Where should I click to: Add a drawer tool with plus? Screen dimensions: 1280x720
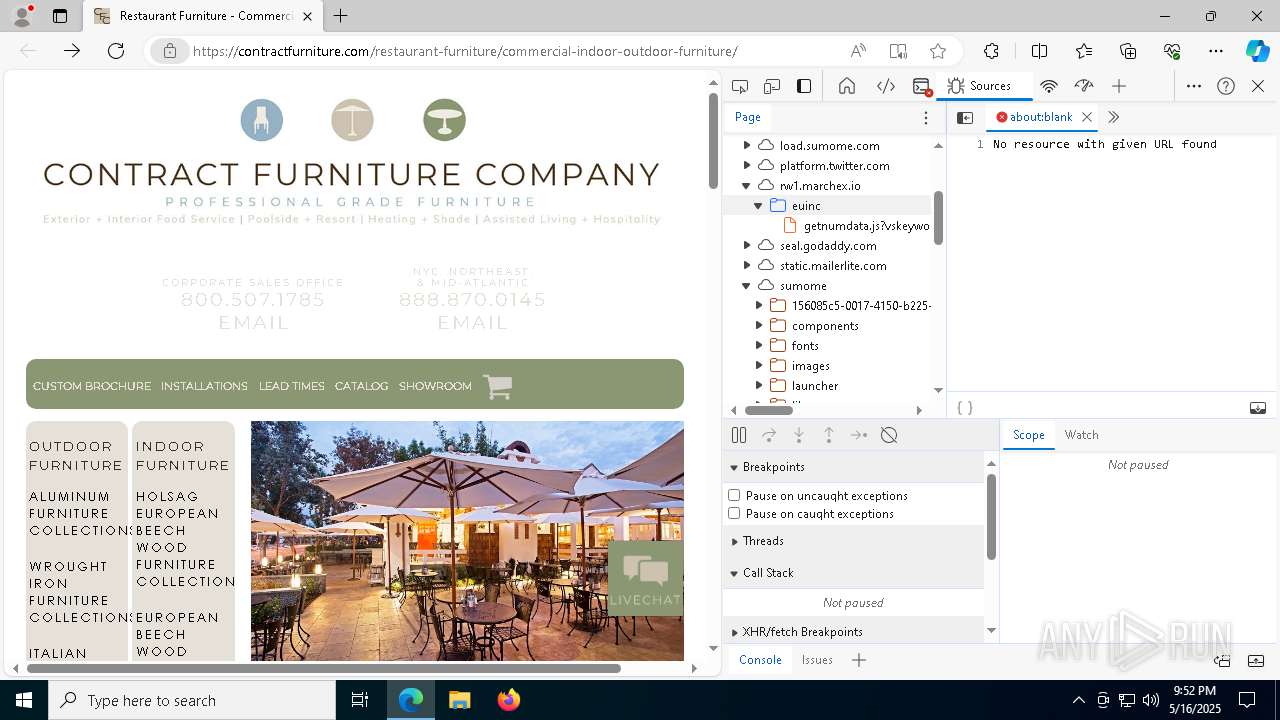click(858, 660)
